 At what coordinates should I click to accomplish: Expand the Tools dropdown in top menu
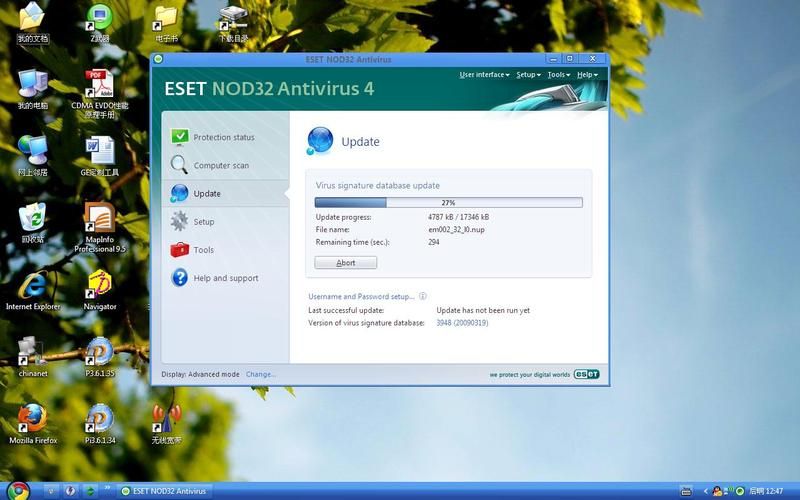tap(558, 75)
